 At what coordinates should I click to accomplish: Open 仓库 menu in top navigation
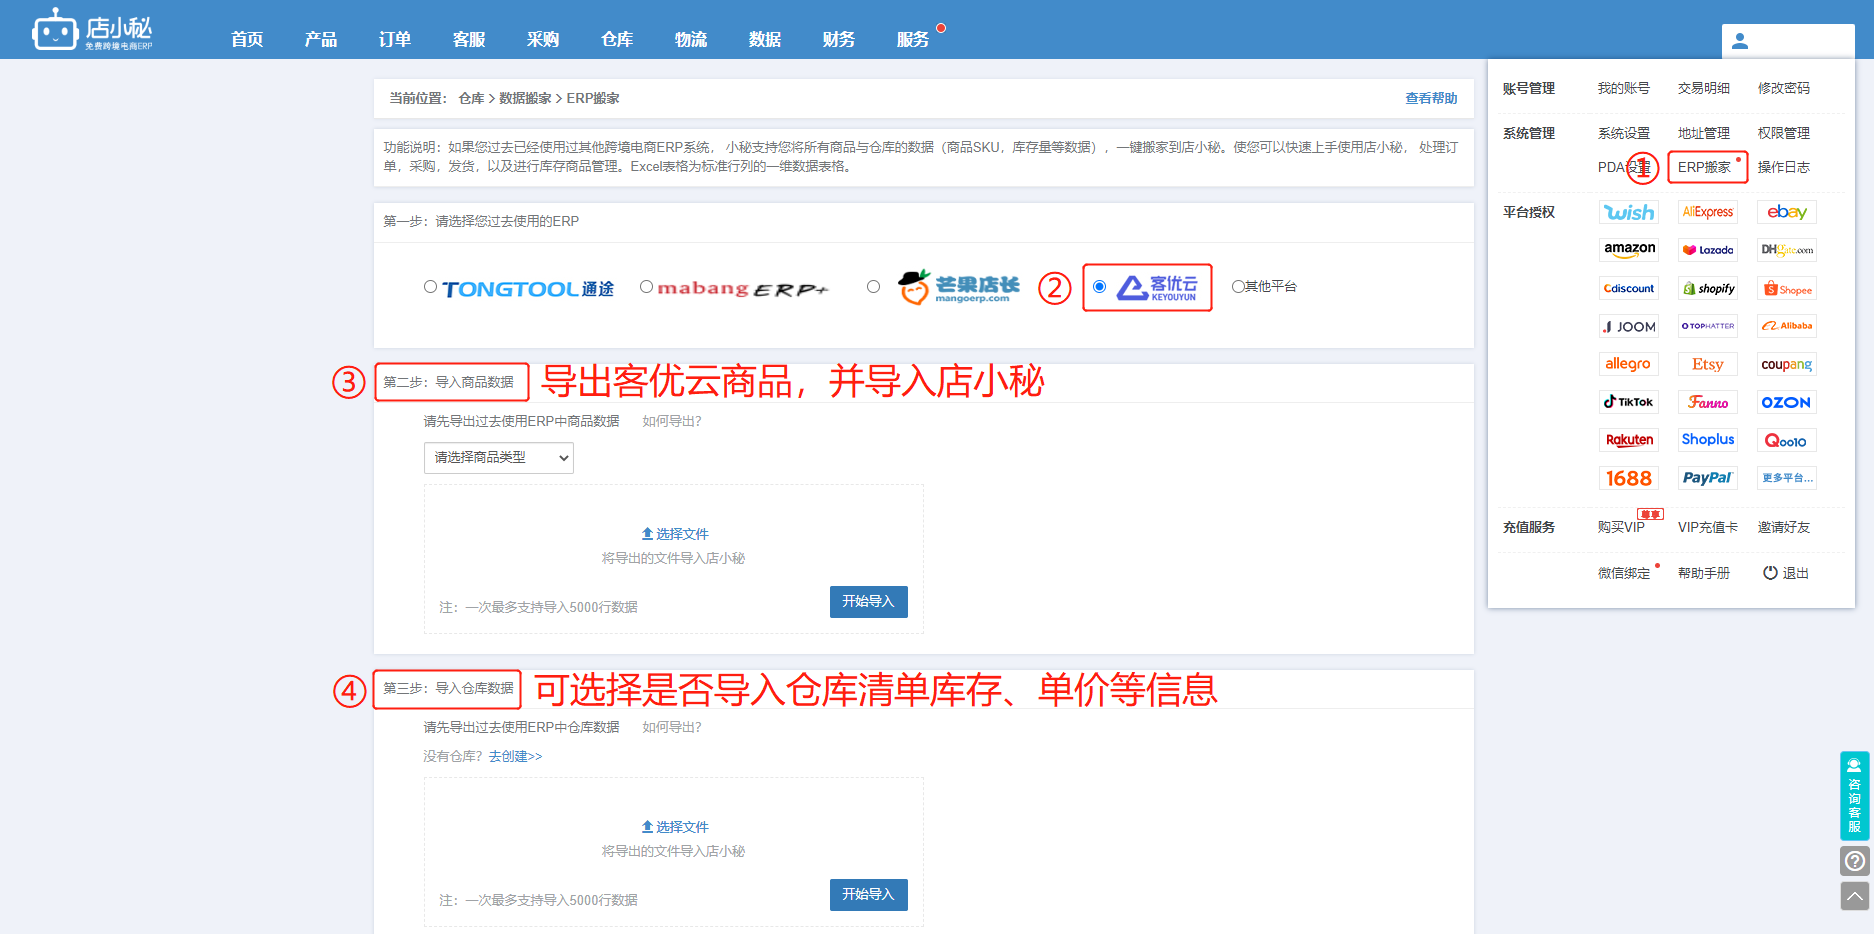tap(617, 39)
